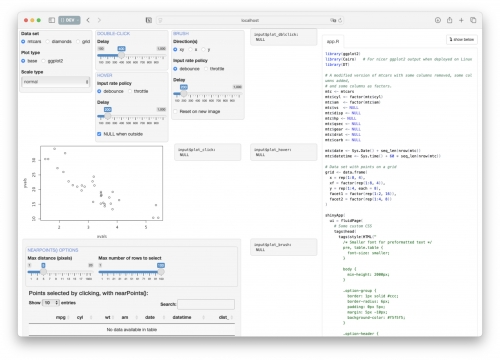
Task: Toggle the Safari sidebar icon
Action: (x=52, y=20)
